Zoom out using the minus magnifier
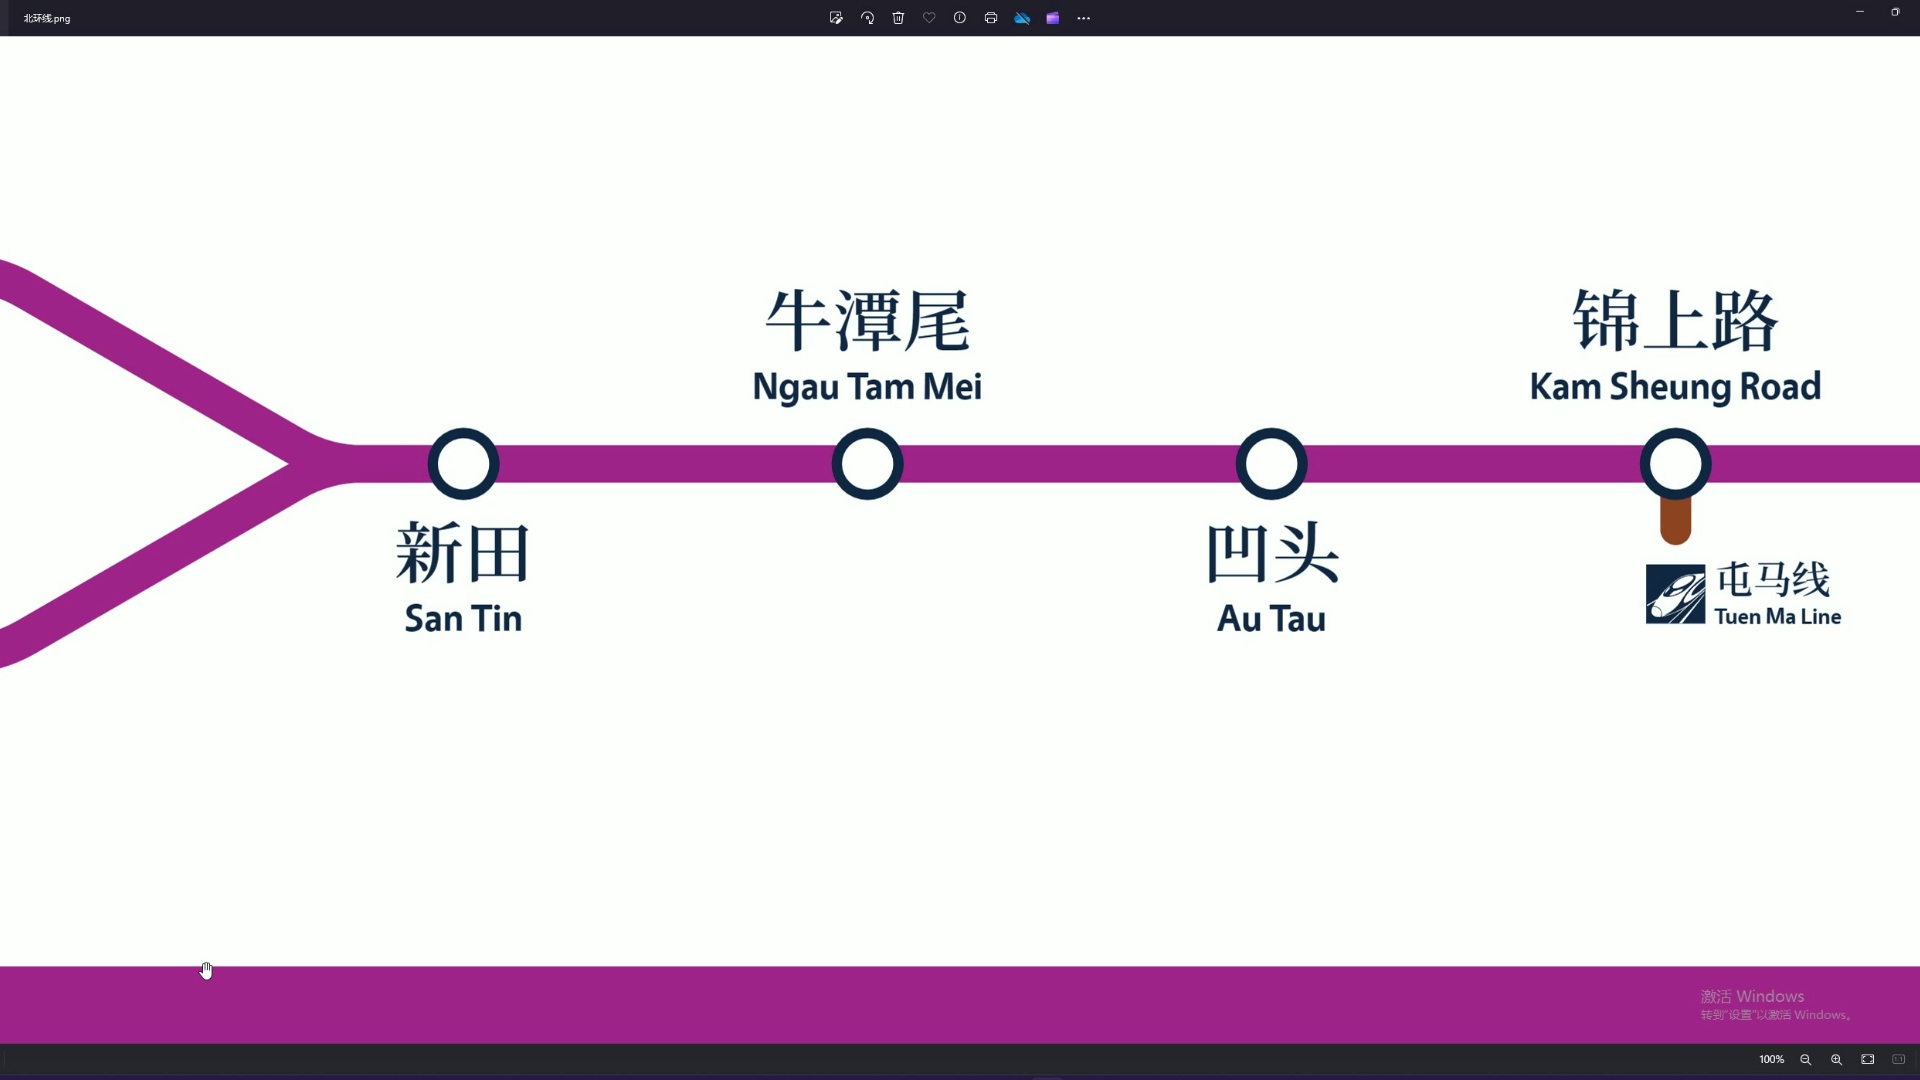1920x1080 pixels. tap(1805, 1060)
